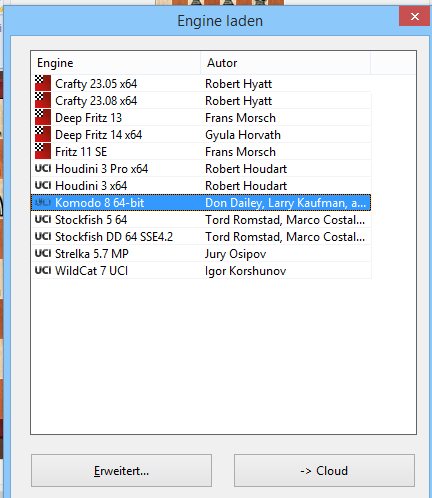Sort by the Autor column header

286,63
